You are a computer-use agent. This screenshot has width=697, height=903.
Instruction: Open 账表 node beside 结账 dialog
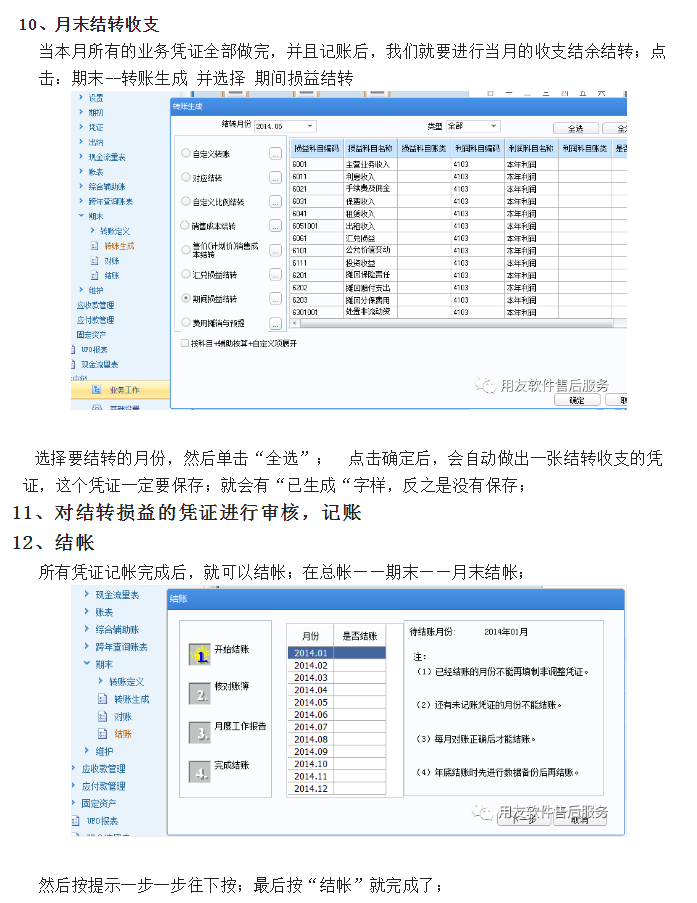[104, 612]
